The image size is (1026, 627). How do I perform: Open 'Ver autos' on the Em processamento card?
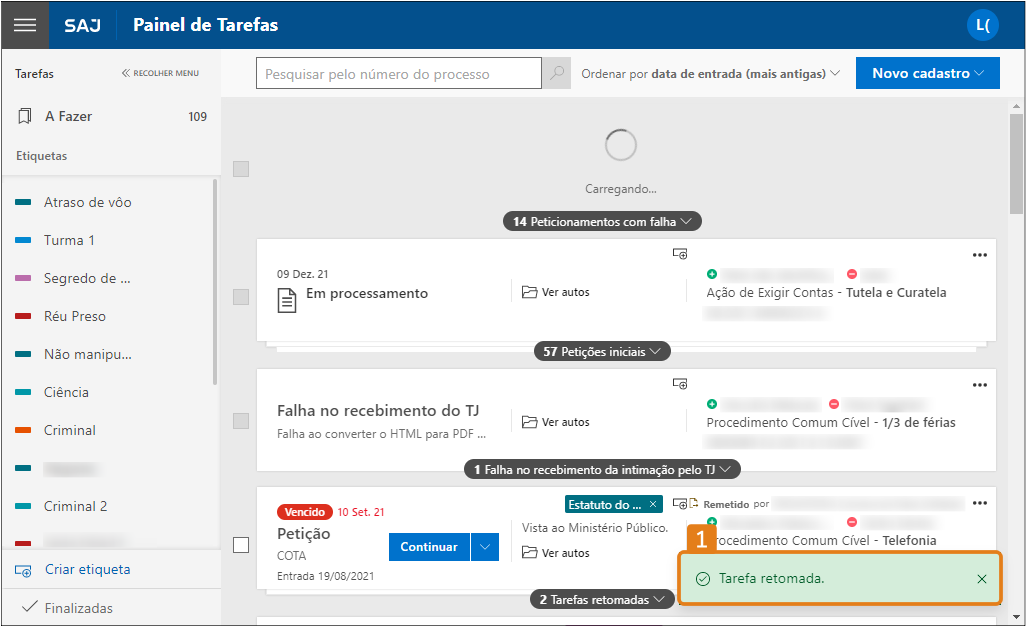[x=555, y=292]
